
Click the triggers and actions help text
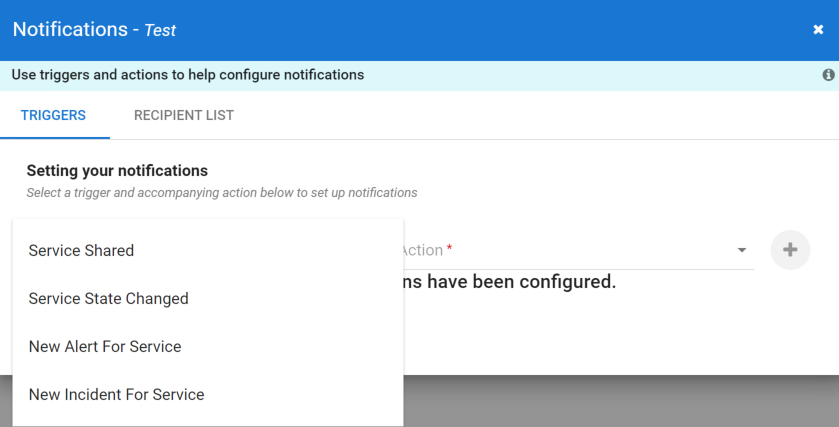coord(188,75)
